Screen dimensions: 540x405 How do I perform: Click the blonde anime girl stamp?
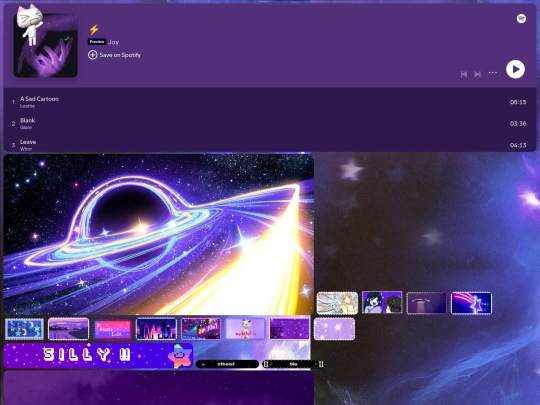(x=338, y=303)
